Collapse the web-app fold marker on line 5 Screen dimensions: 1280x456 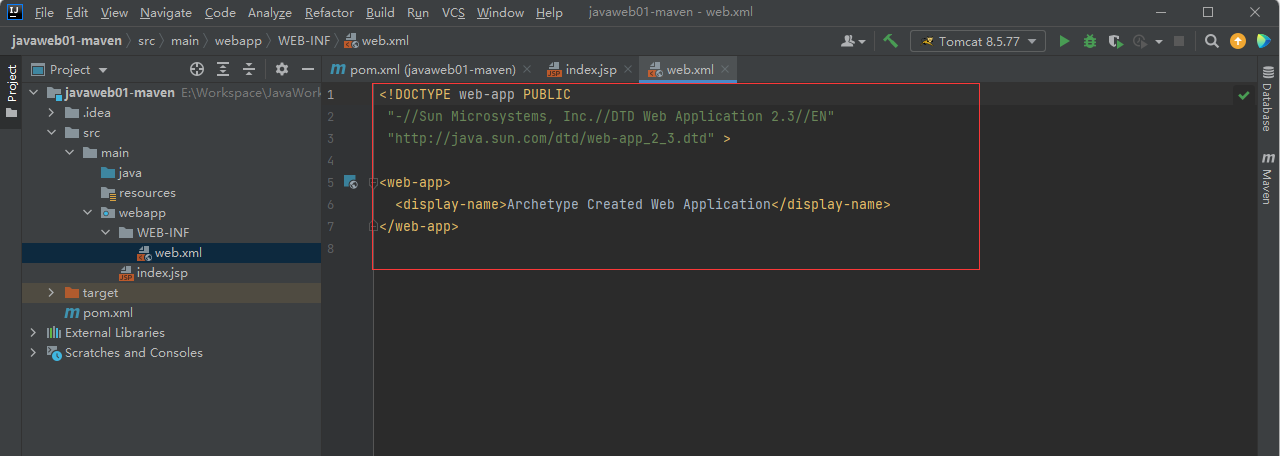tap(372, 183)
